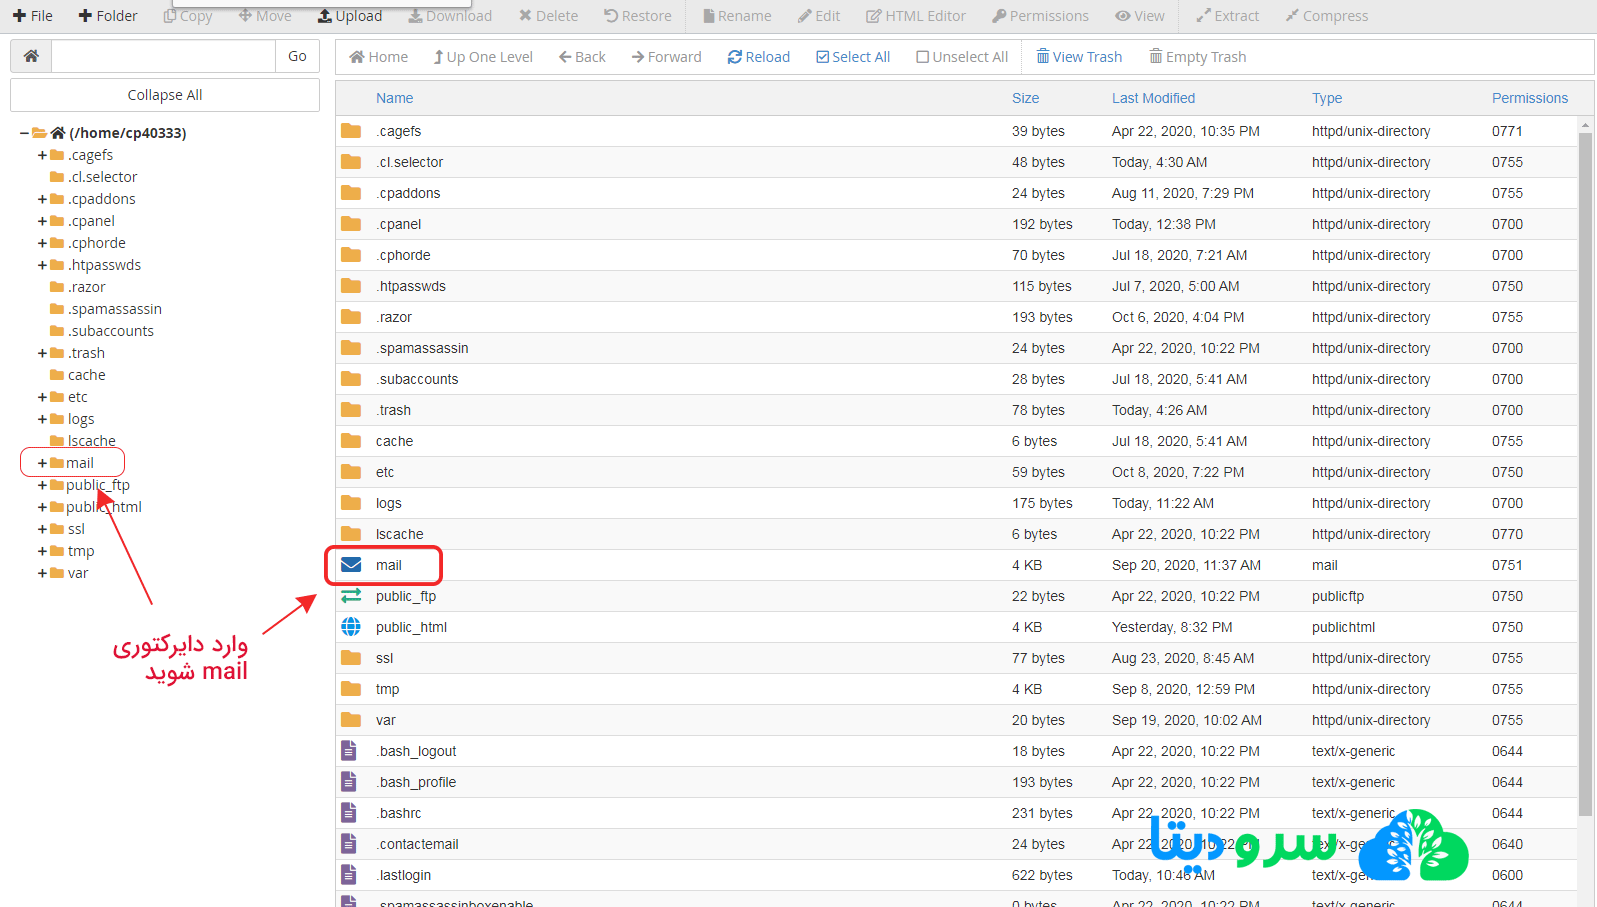Image resolution: width=1597 pixels, height=907 pixels.
Task: Expand the mail tree node plus sign
Action: (42, 463)
